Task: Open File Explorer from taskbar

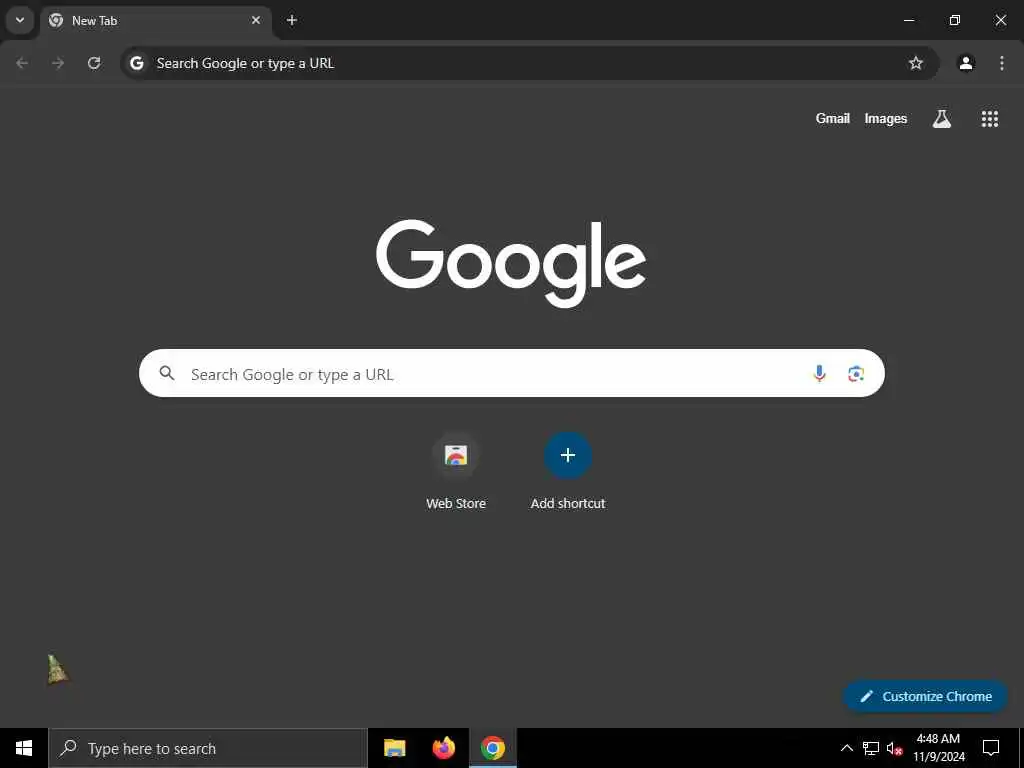Action: tap(394, 748)
